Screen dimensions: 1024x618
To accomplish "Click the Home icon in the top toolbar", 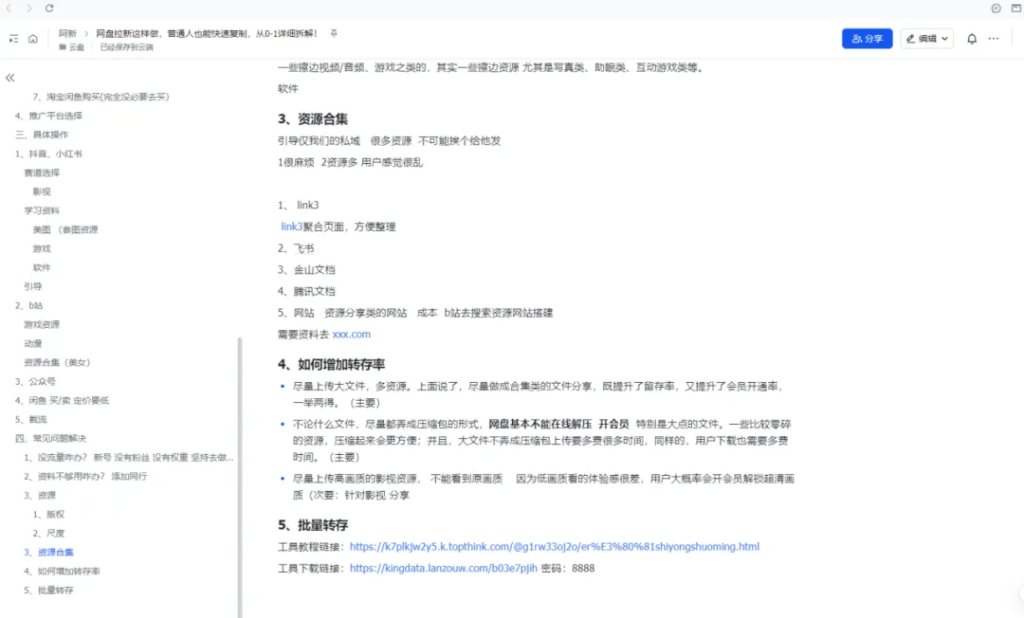I will pyautogui.click(x=33, y=38).
